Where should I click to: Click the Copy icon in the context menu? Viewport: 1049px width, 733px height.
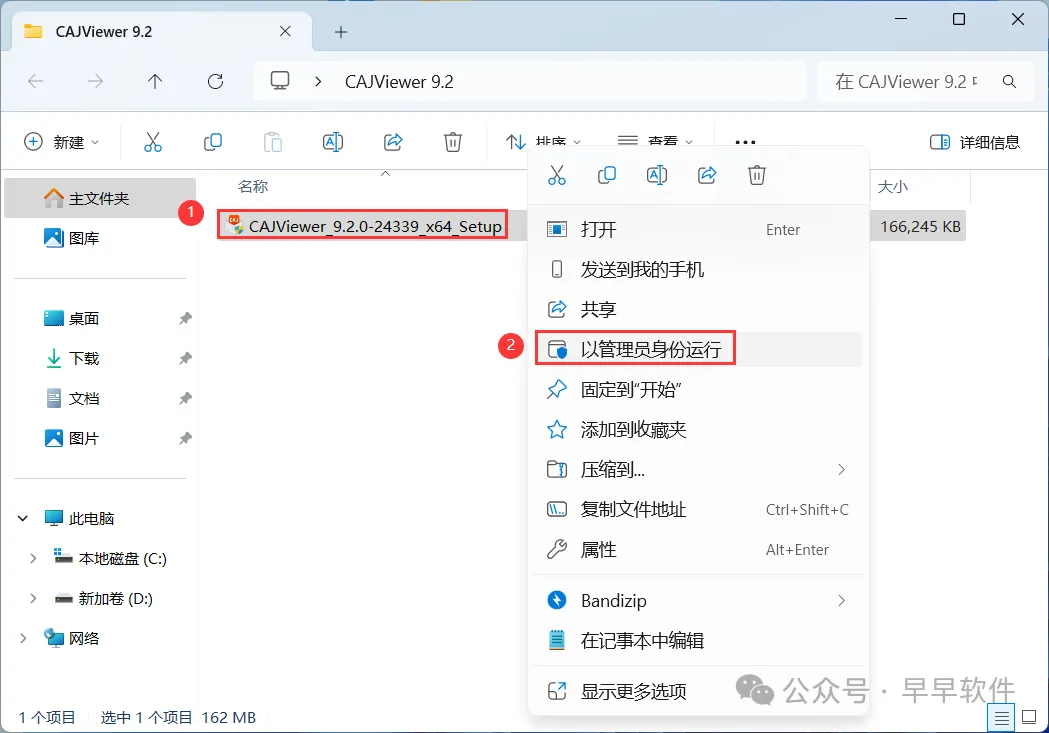tap(607, 175)
